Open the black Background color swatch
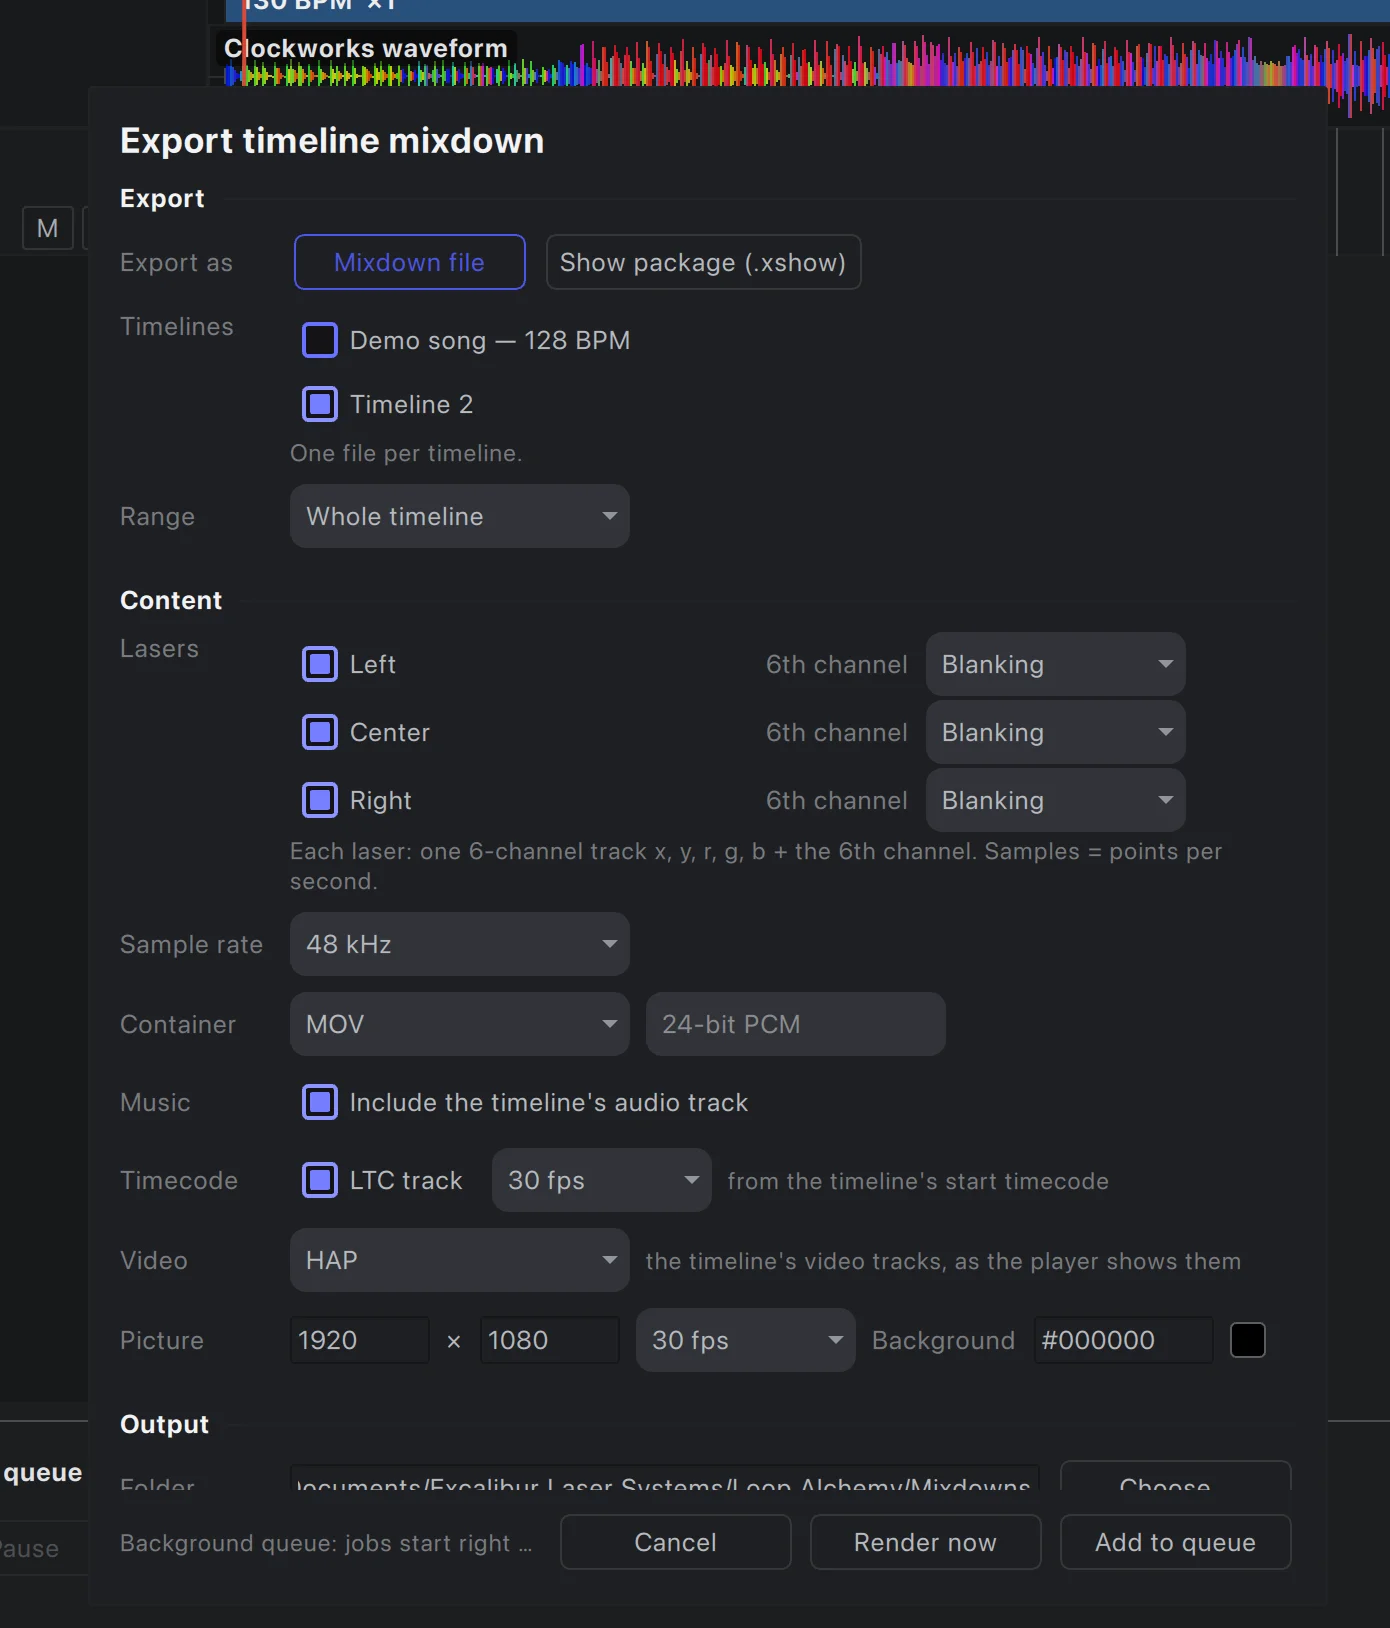 [1248, 1340]
